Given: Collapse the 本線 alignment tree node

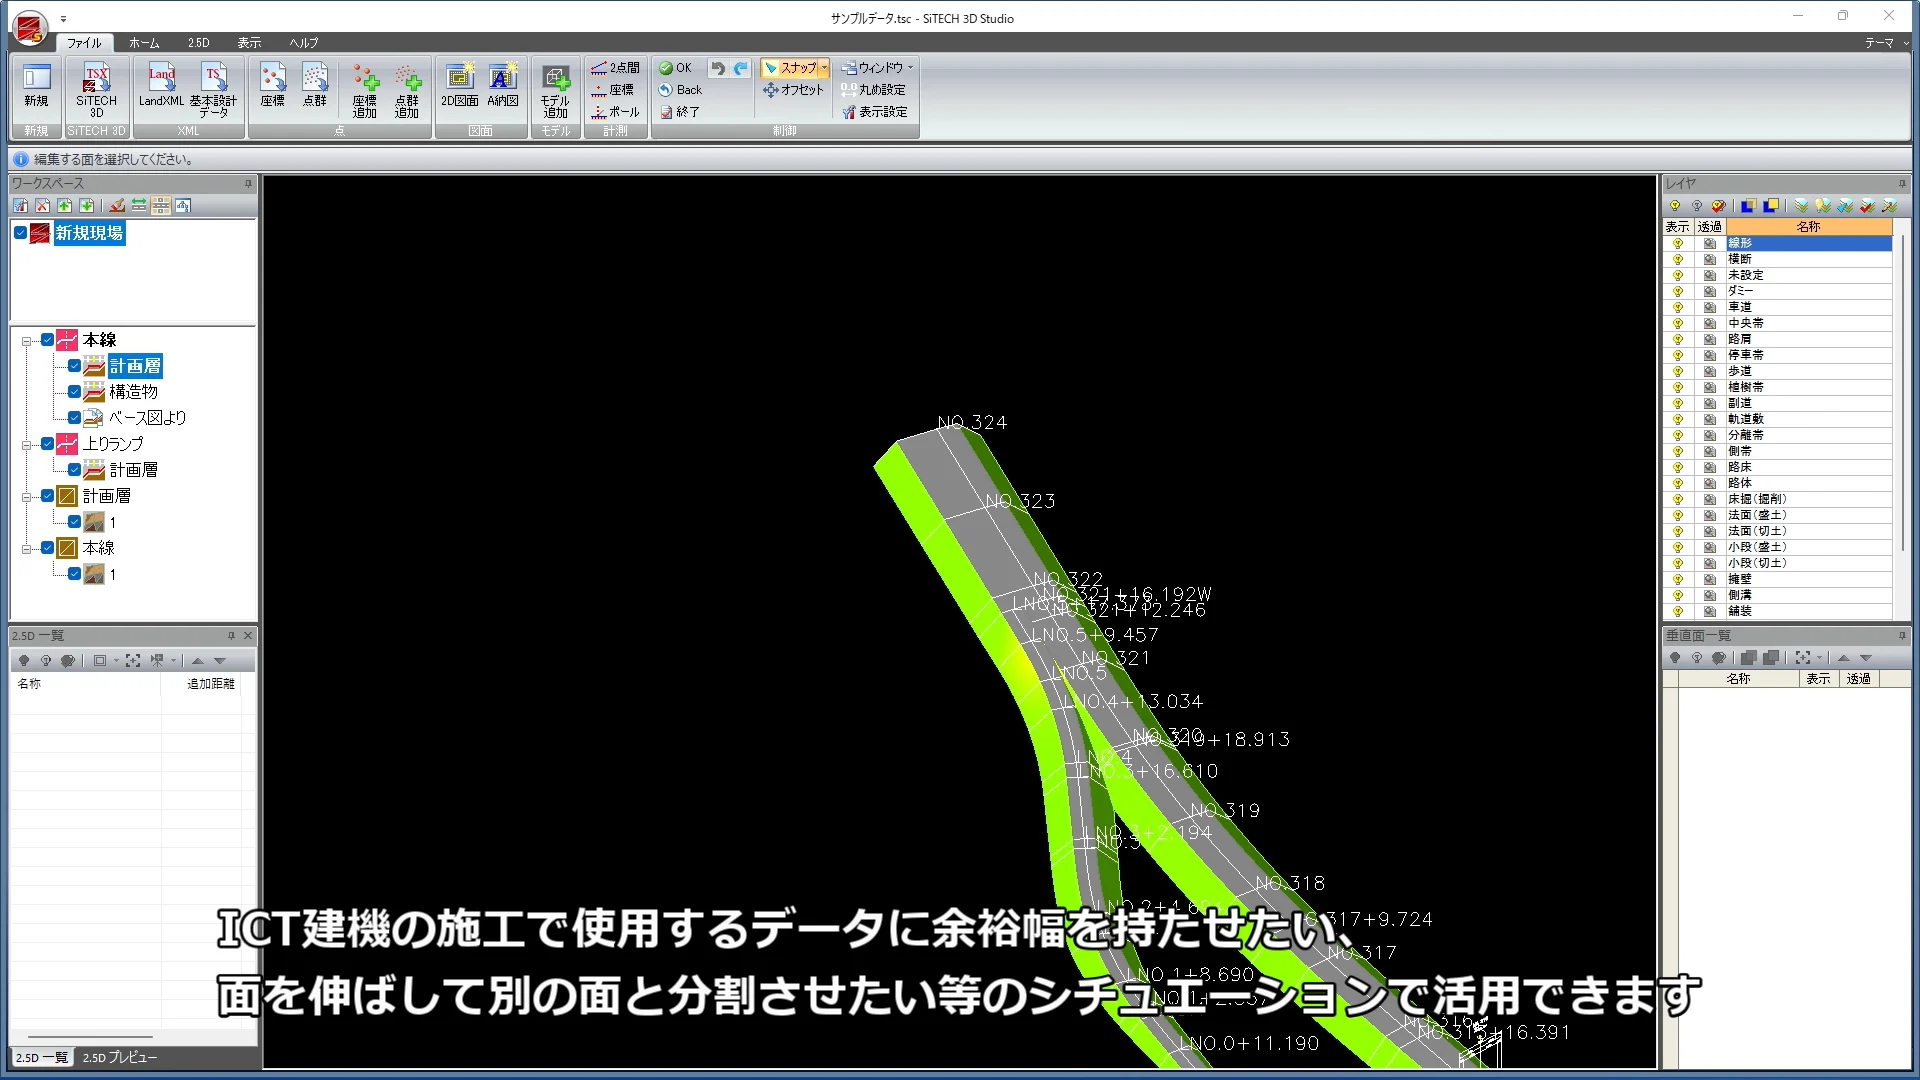Looking at the screenshot, I should click(x=26, y=341).
